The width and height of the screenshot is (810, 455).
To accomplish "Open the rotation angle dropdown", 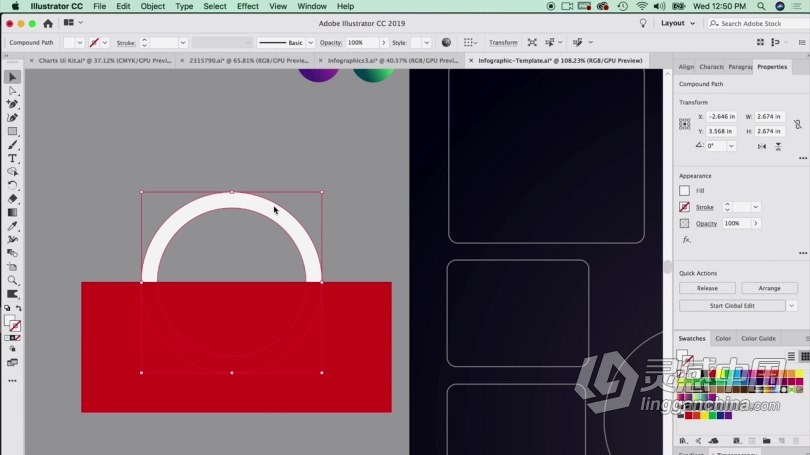I will point(731,146).
